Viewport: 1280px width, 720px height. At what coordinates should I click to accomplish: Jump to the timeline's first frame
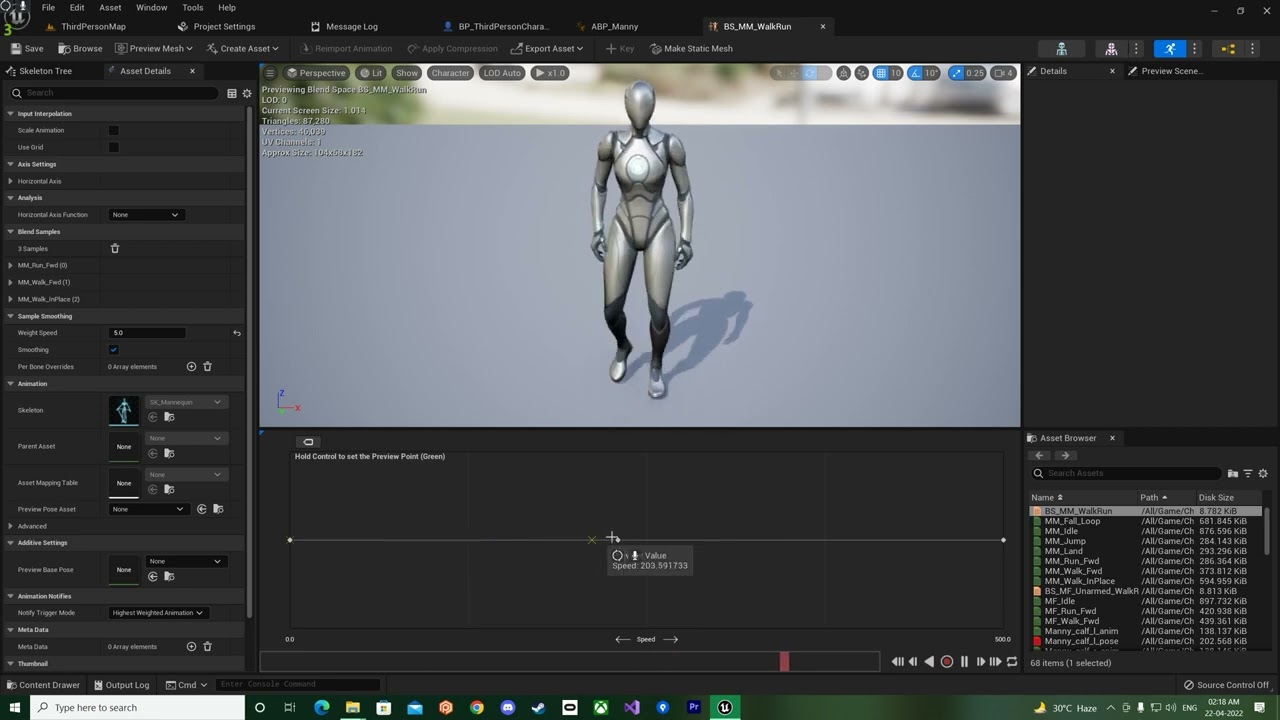897,662
